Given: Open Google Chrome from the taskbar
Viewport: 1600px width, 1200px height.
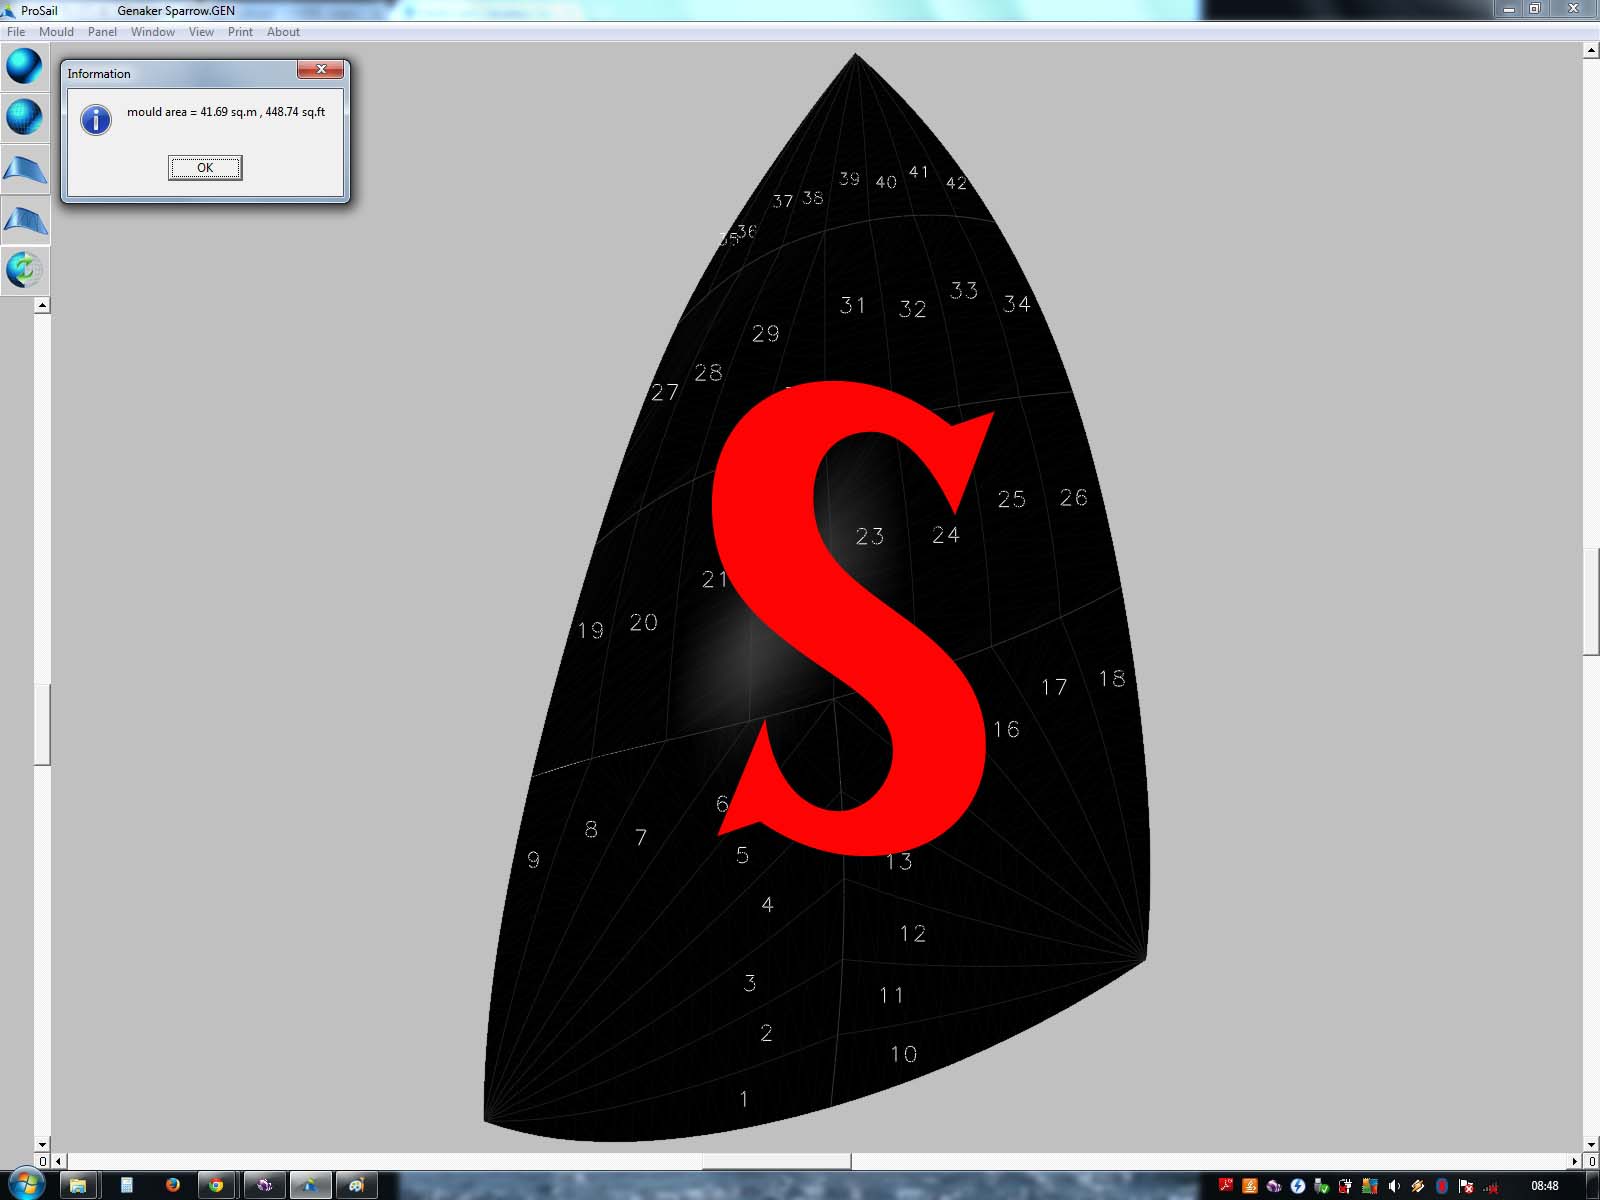Looking at the screenshot, I should [x=216, y=1186].
